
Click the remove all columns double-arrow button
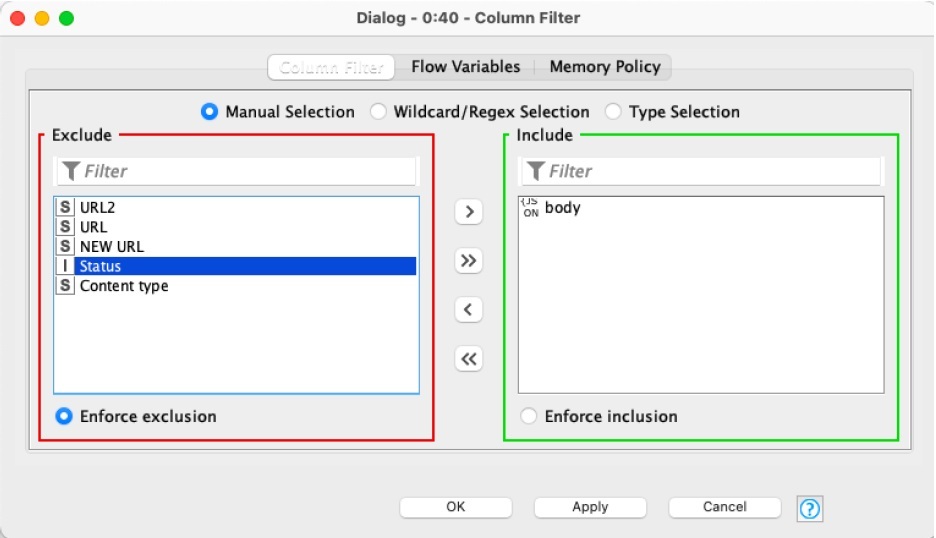(x=468, y=359)
